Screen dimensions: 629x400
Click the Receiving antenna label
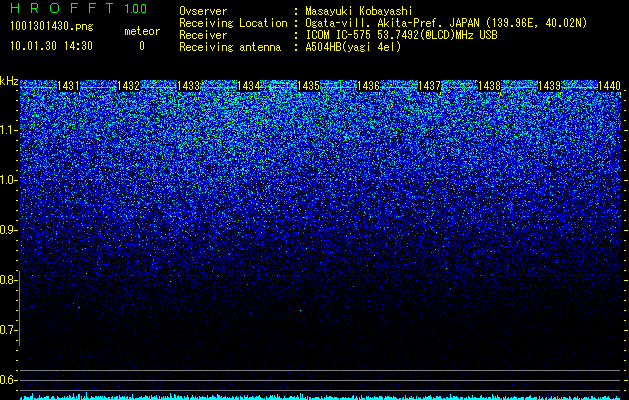[230, 47]
